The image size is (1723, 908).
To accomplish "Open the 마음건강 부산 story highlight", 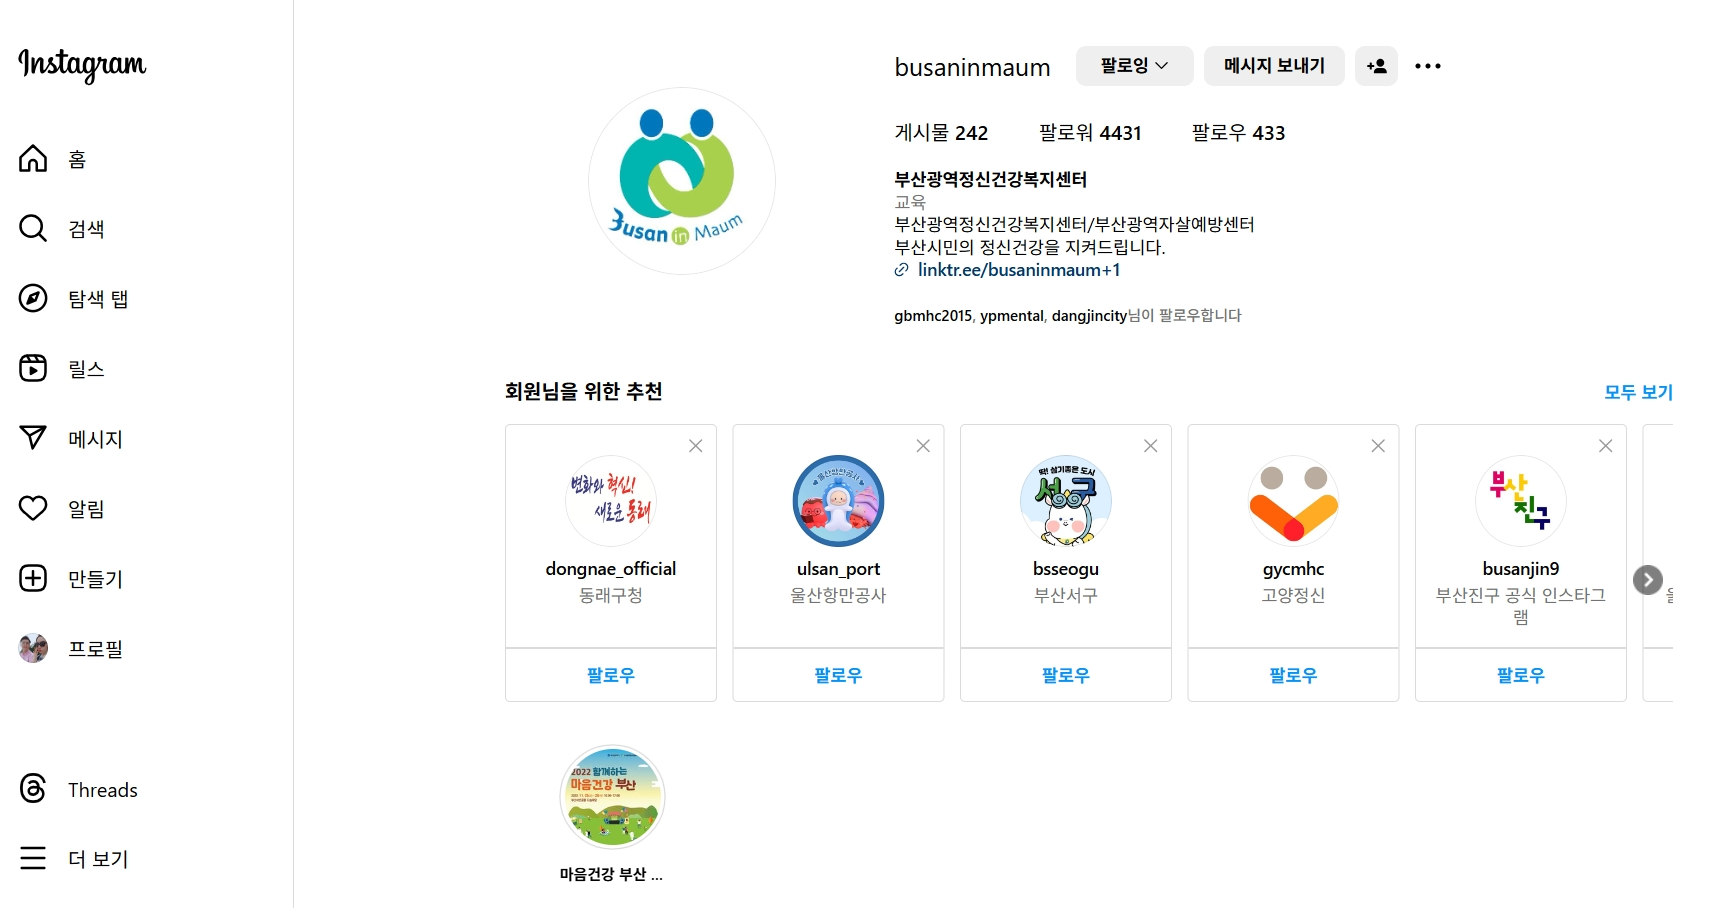I will [611, 798].
